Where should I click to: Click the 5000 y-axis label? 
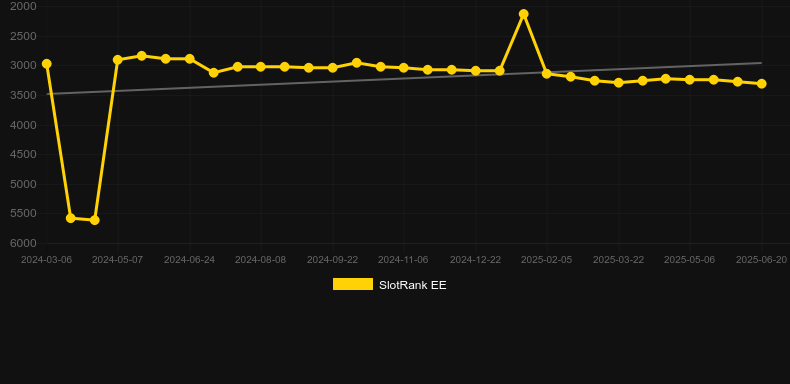pyautogui.click(x=23, y=184)
